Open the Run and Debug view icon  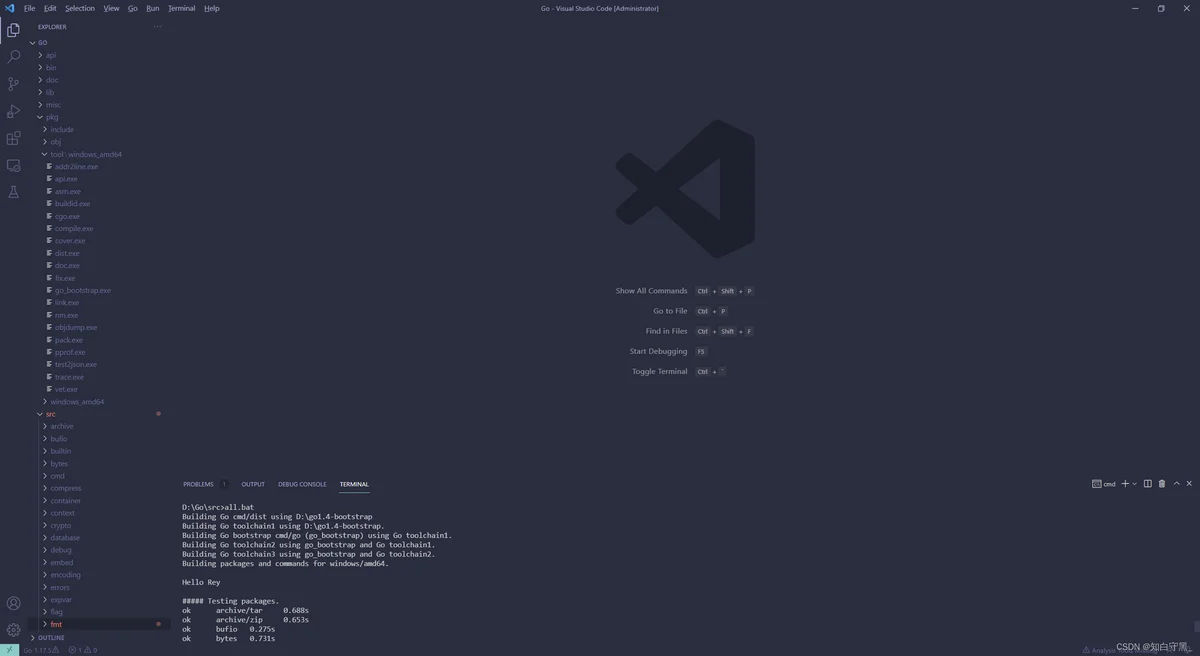(x=13, y=111)
